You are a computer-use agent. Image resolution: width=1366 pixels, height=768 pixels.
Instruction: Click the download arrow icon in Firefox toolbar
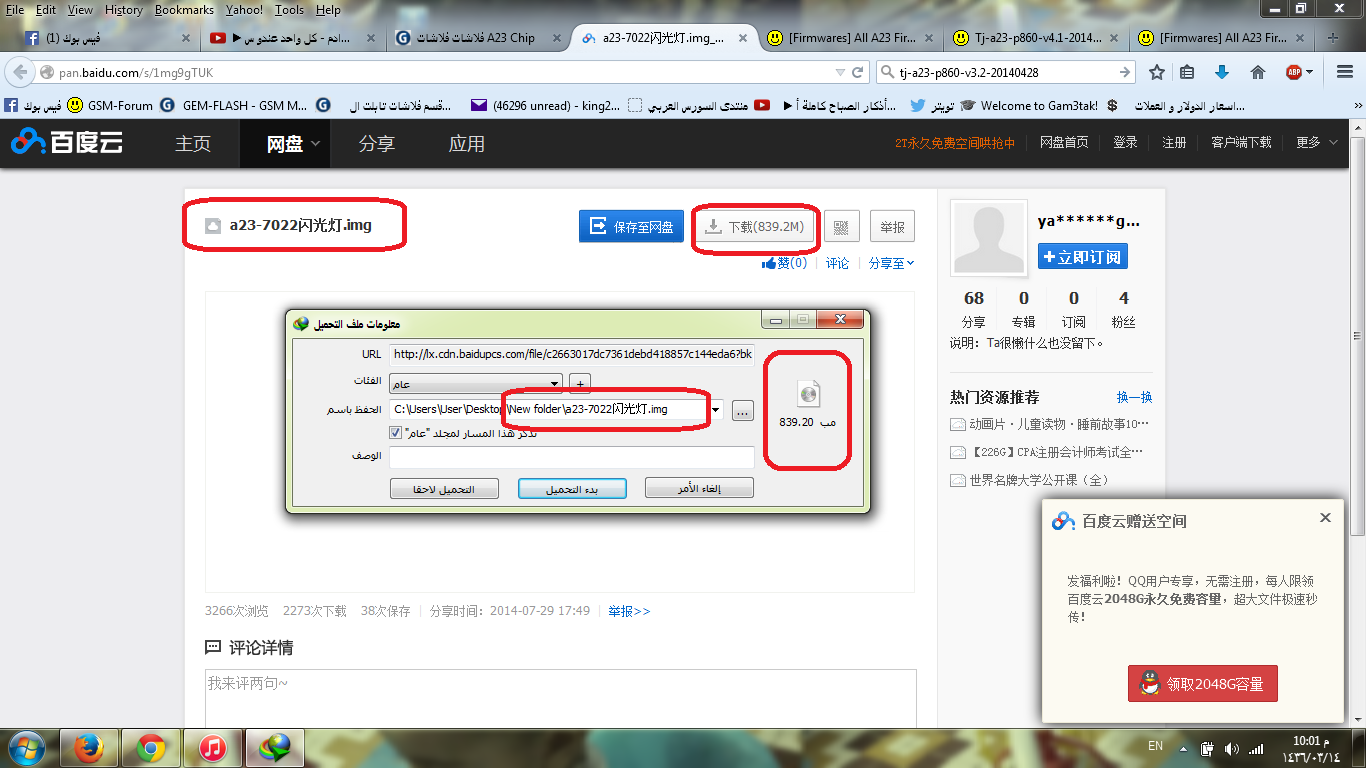[x=1221, y=72]
